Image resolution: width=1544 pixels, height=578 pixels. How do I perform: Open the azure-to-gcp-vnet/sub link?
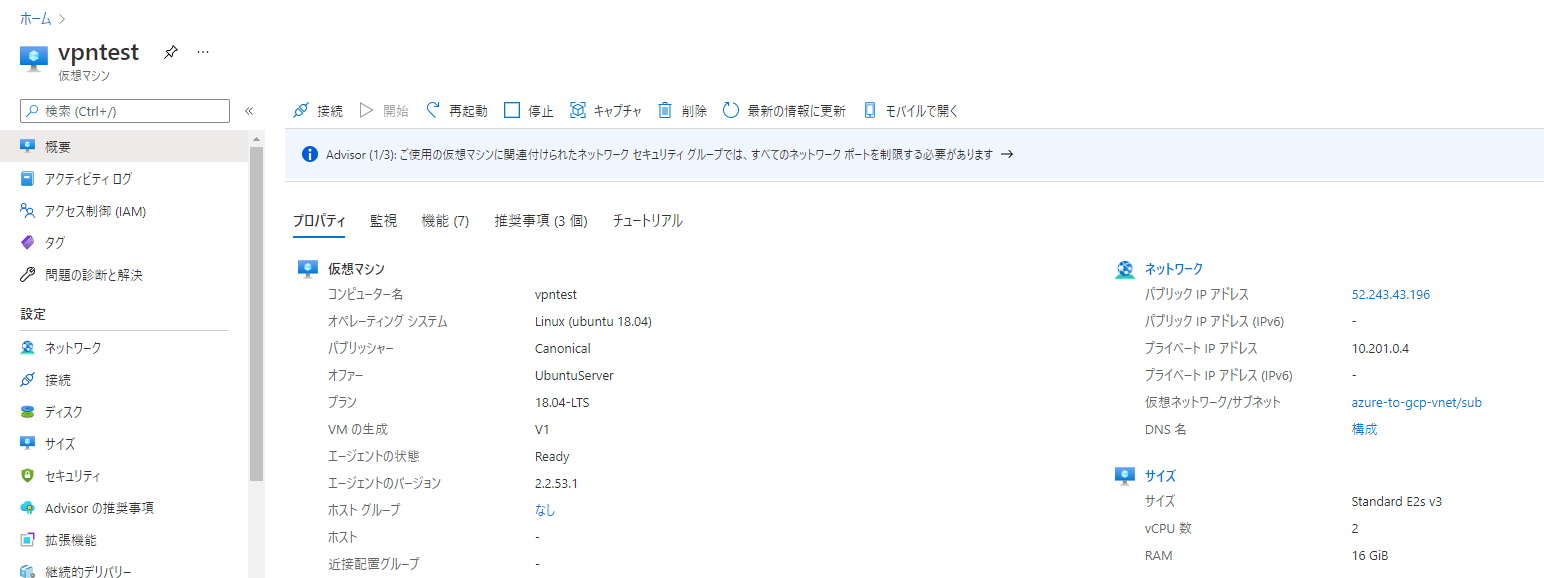[x=1417, y=403]
